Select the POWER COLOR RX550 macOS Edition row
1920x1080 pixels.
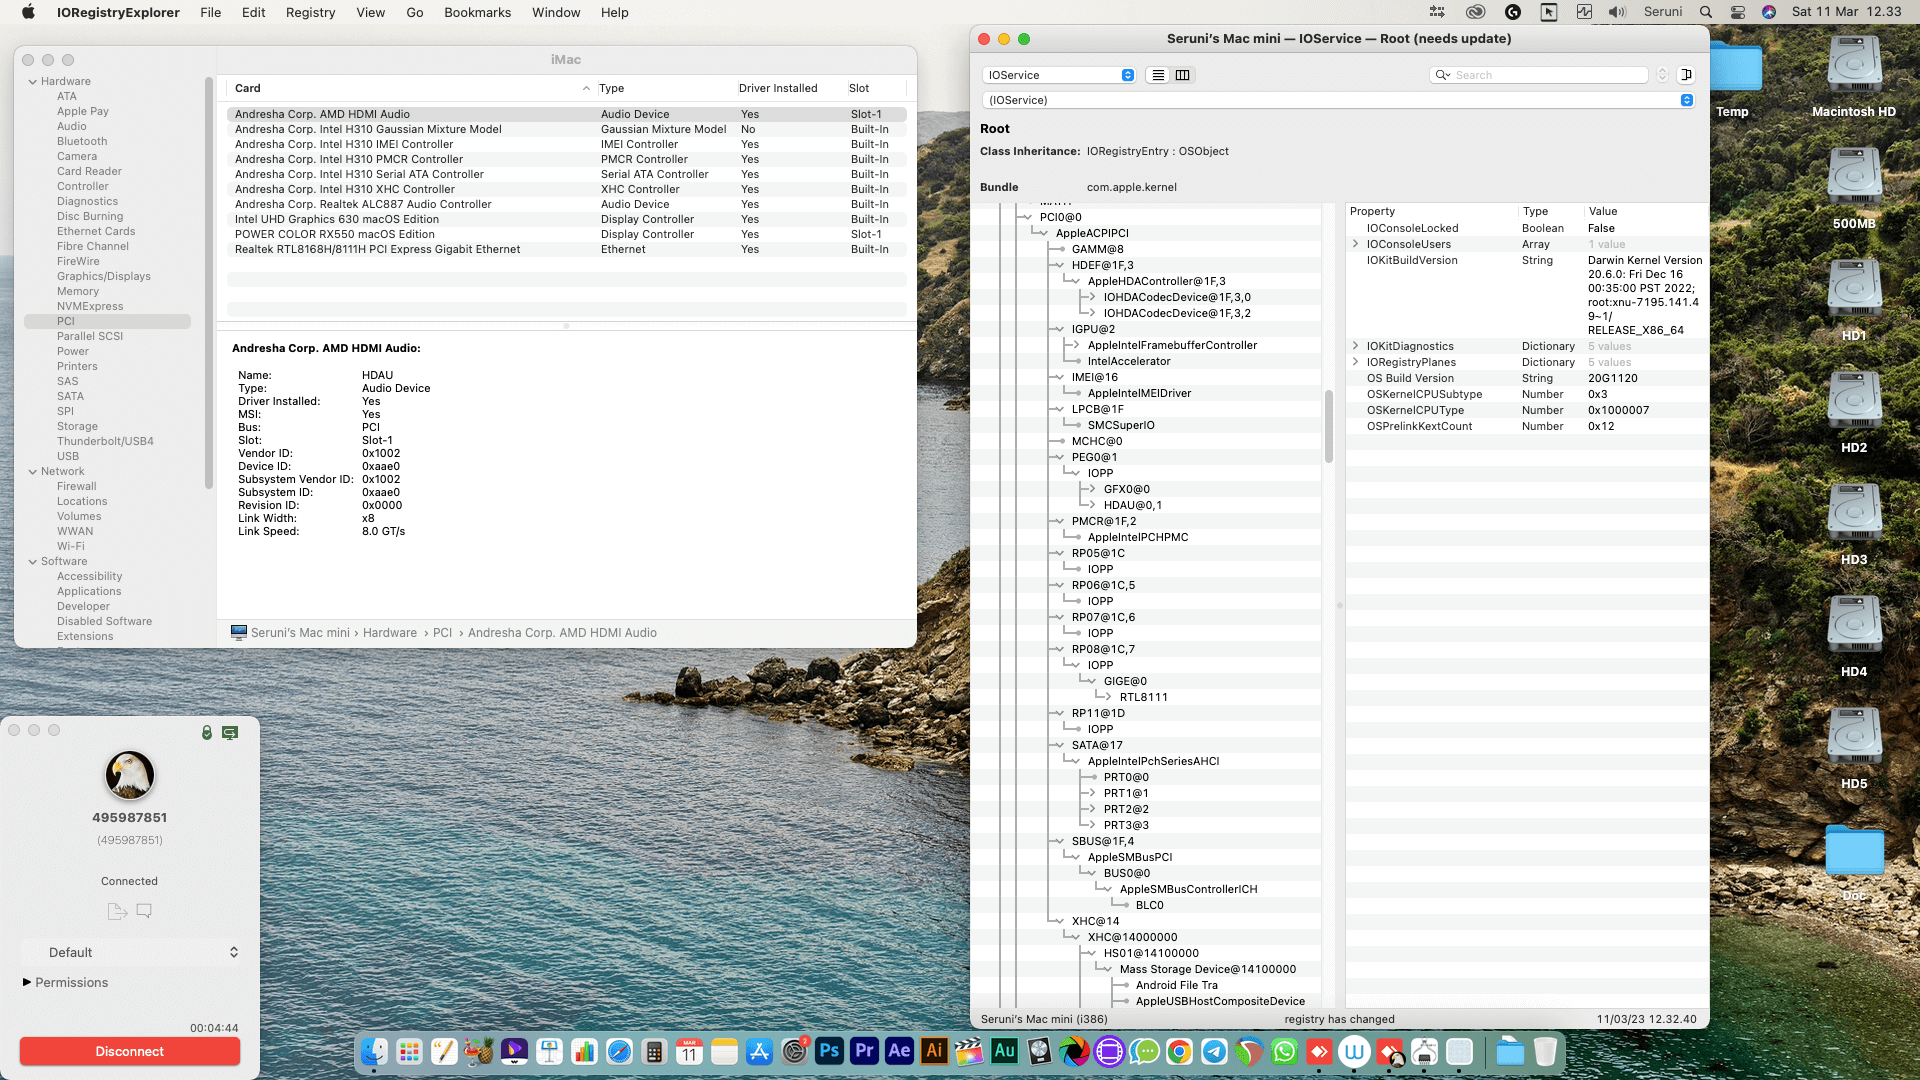[x=566, y=234]
